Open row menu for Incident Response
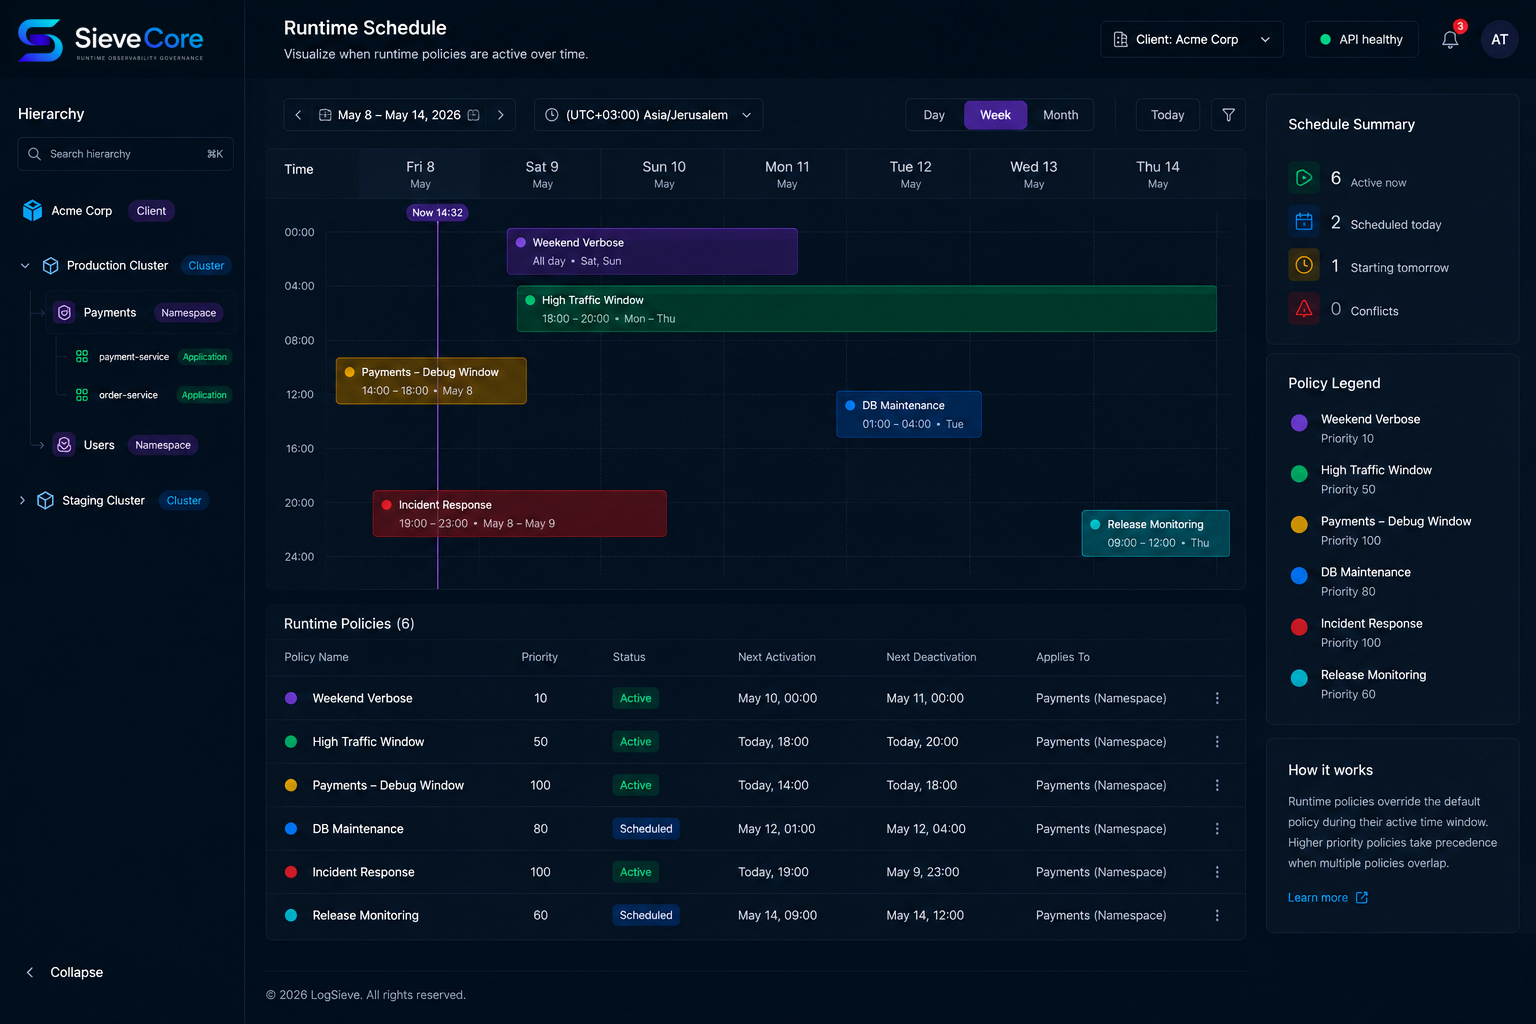 (1217, 872)
